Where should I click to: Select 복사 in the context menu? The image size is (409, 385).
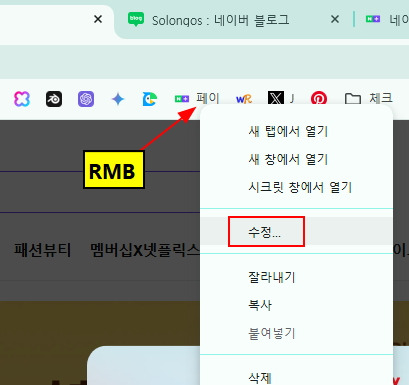pos(296,305)
